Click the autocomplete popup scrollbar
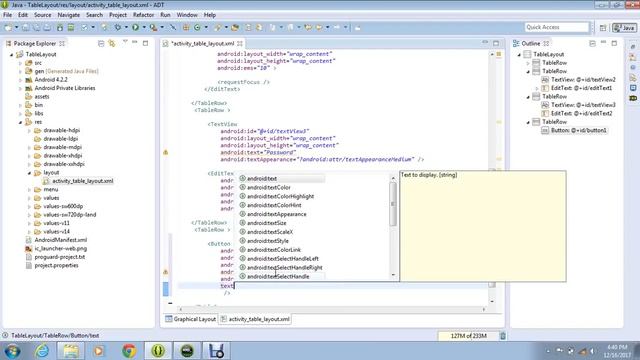Screen dimensions: 640x360 (x=393, y=204)
